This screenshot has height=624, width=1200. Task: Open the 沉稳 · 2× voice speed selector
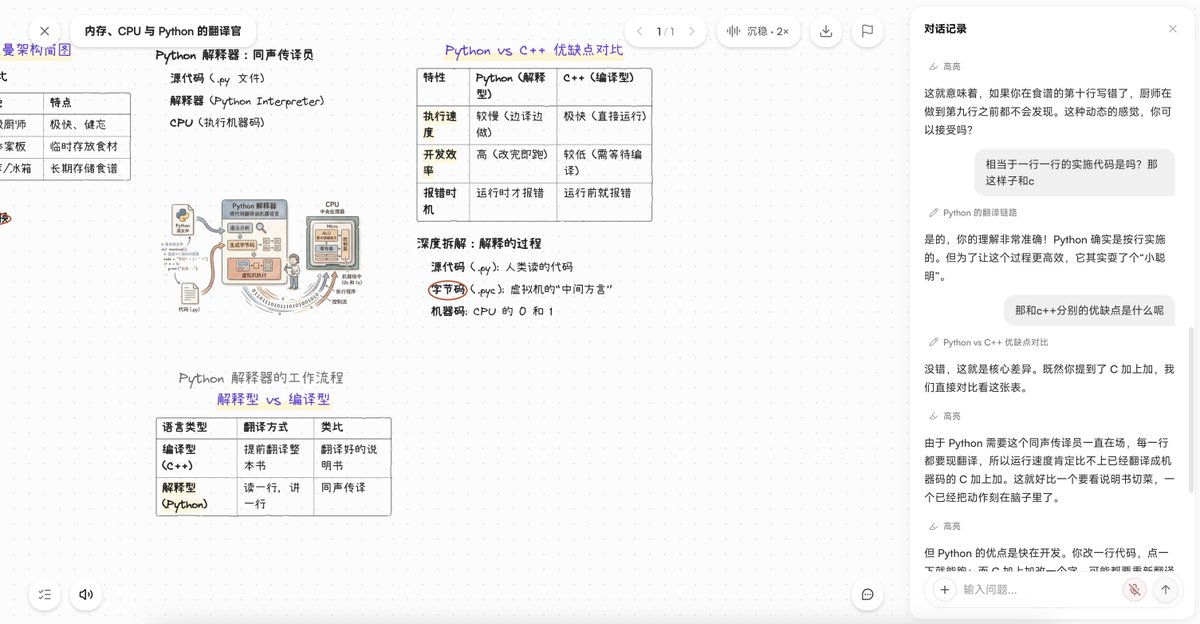coord(758,31)
